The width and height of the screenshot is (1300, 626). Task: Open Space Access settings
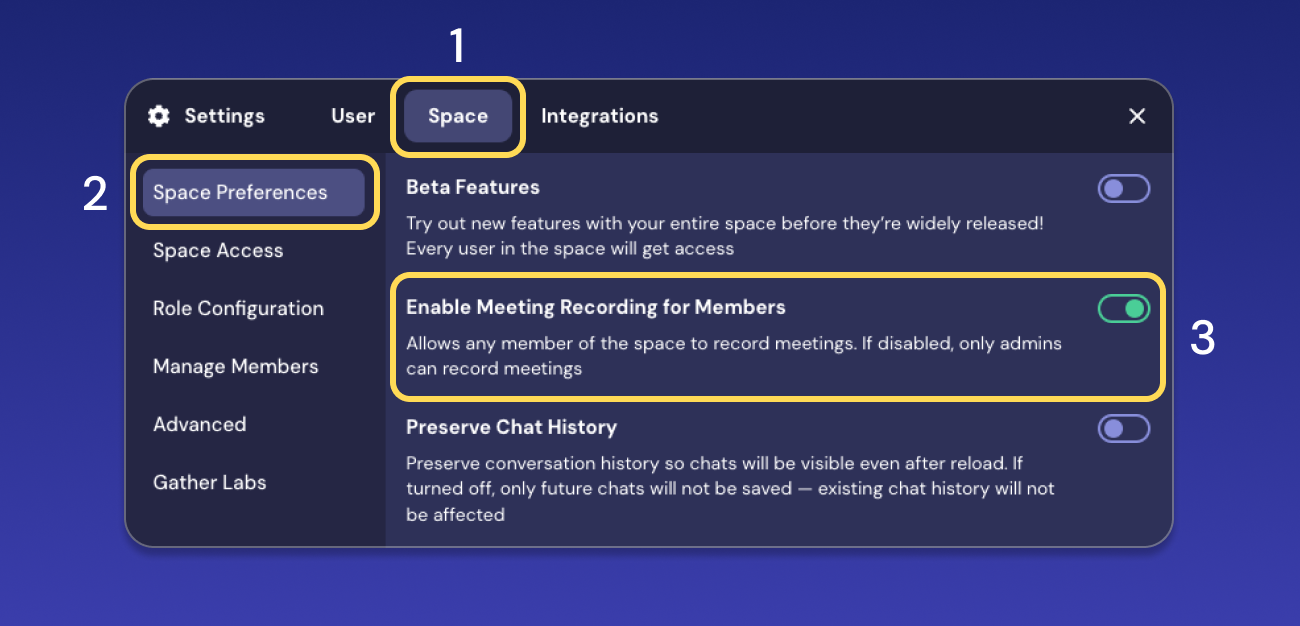(218, 250)
